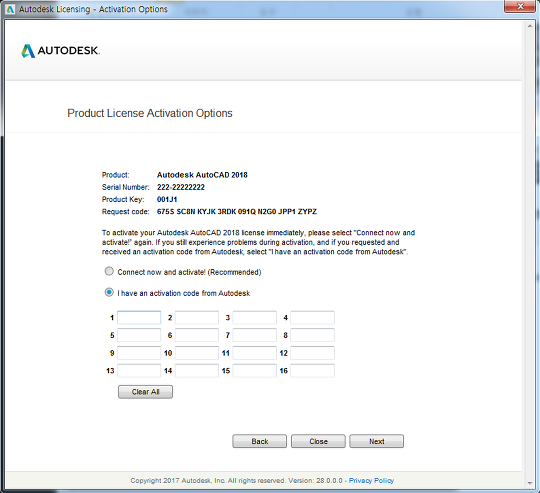The height and width of the screenshot is (493, 540).
Task: Click the Close button at the bottom
Action: tap(318, 441)
